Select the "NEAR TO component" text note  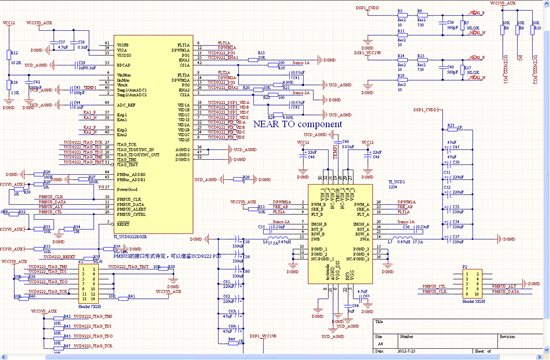click(x=297, y=124)
